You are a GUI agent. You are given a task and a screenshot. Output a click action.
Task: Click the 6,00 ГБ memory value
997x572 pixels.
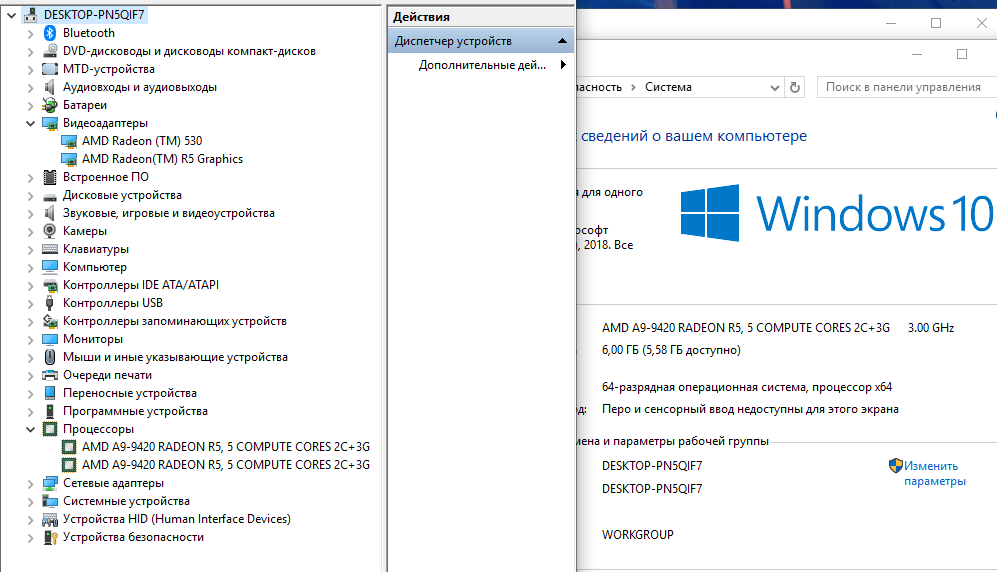[671, 350]
